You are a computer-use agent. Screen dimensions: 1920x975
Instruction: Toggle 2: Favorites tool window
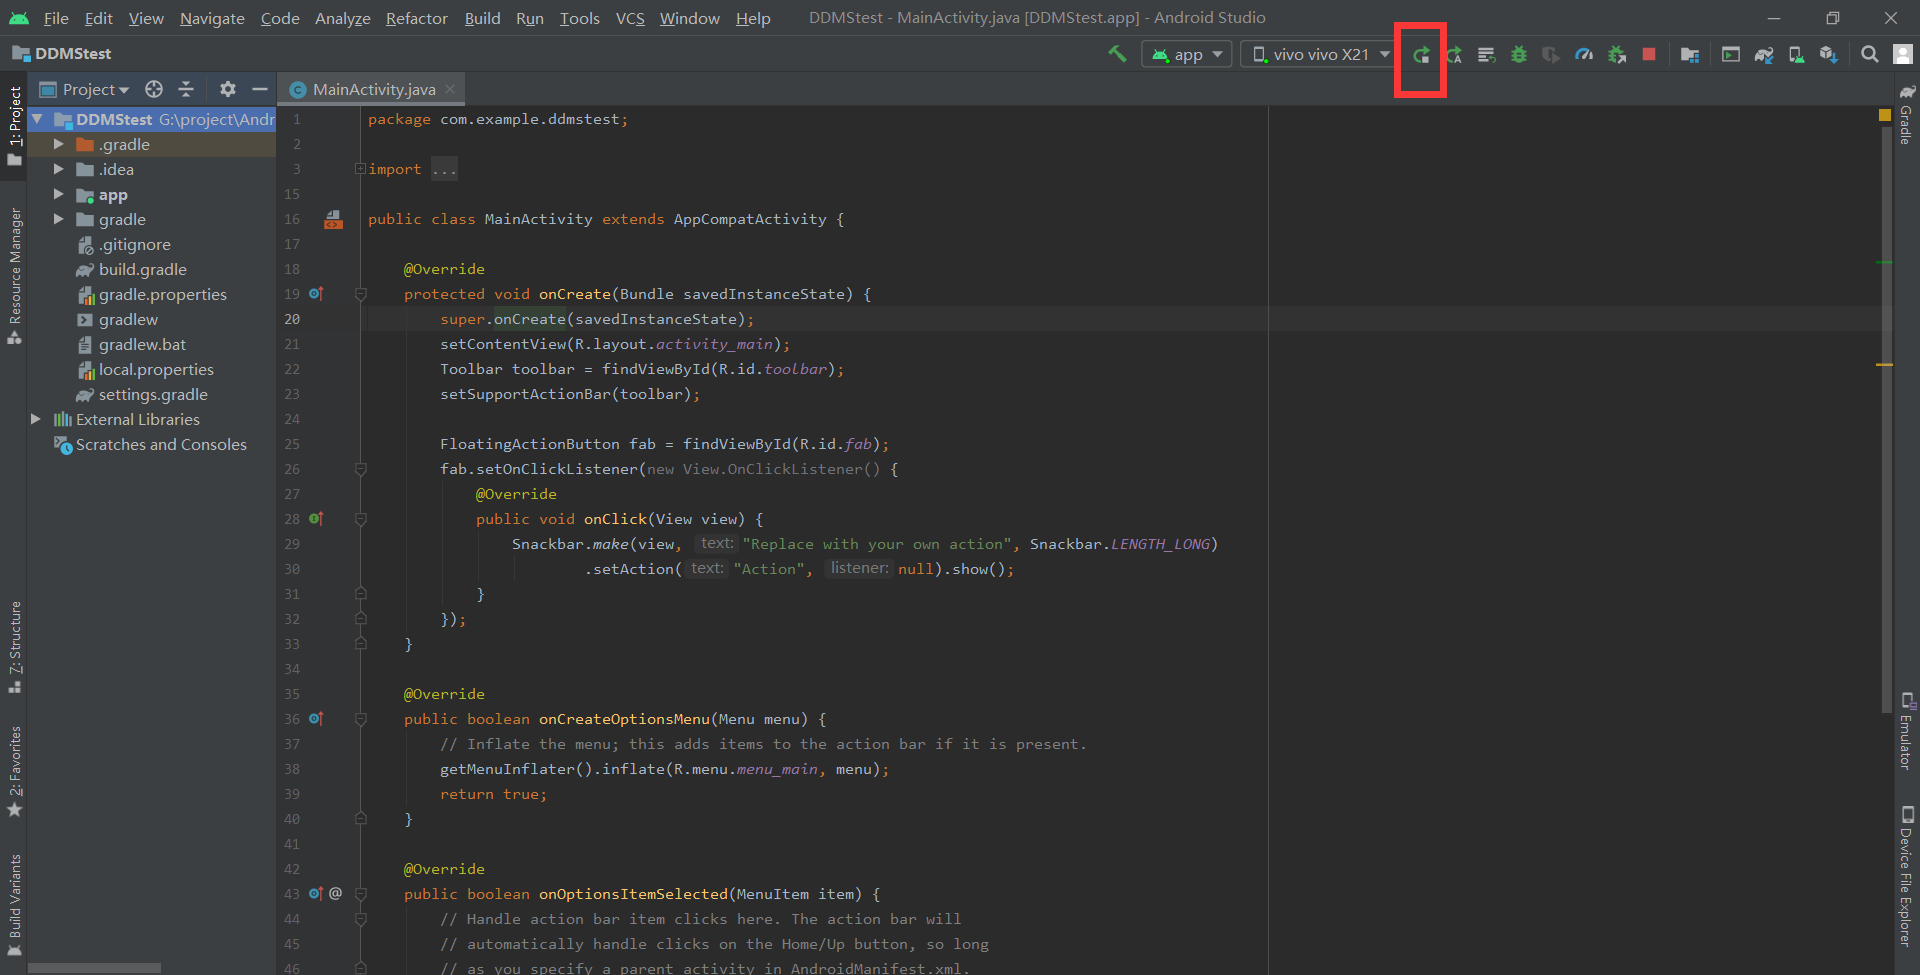(14, 772)
